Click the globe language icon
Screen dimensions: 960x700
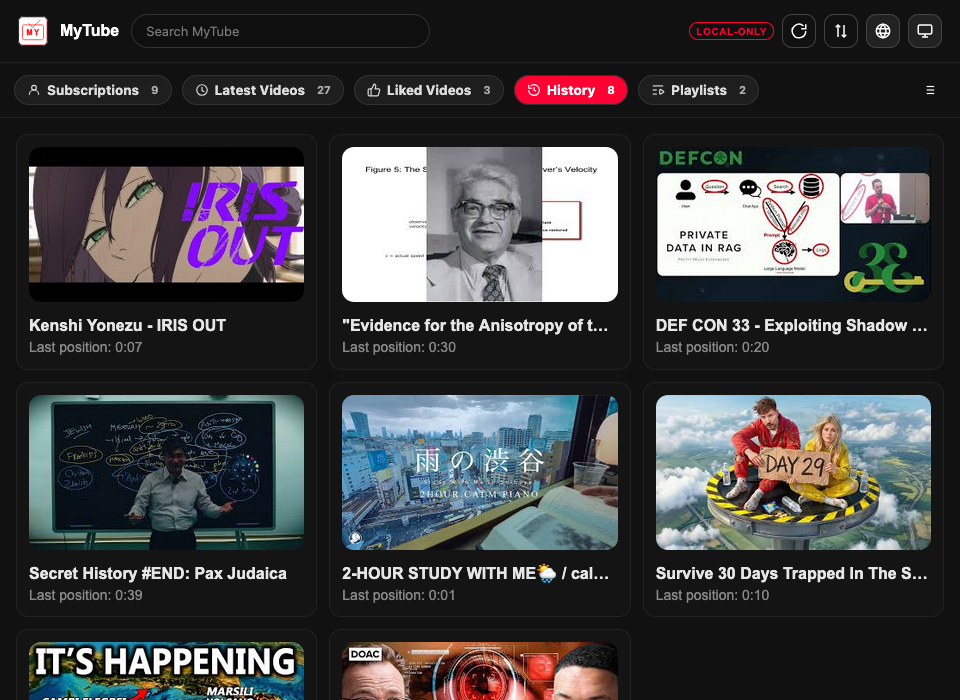coord(882,31)
